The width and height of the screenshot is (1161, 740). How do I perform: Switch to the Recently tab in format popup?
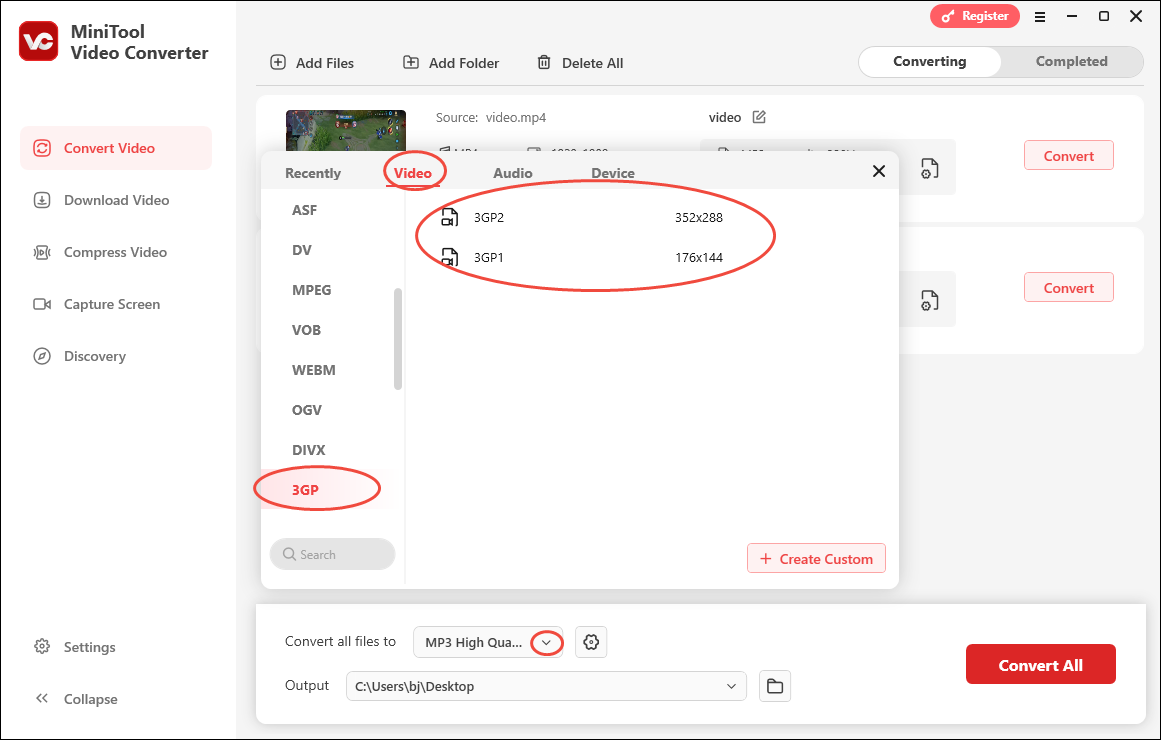click(312, 173)
